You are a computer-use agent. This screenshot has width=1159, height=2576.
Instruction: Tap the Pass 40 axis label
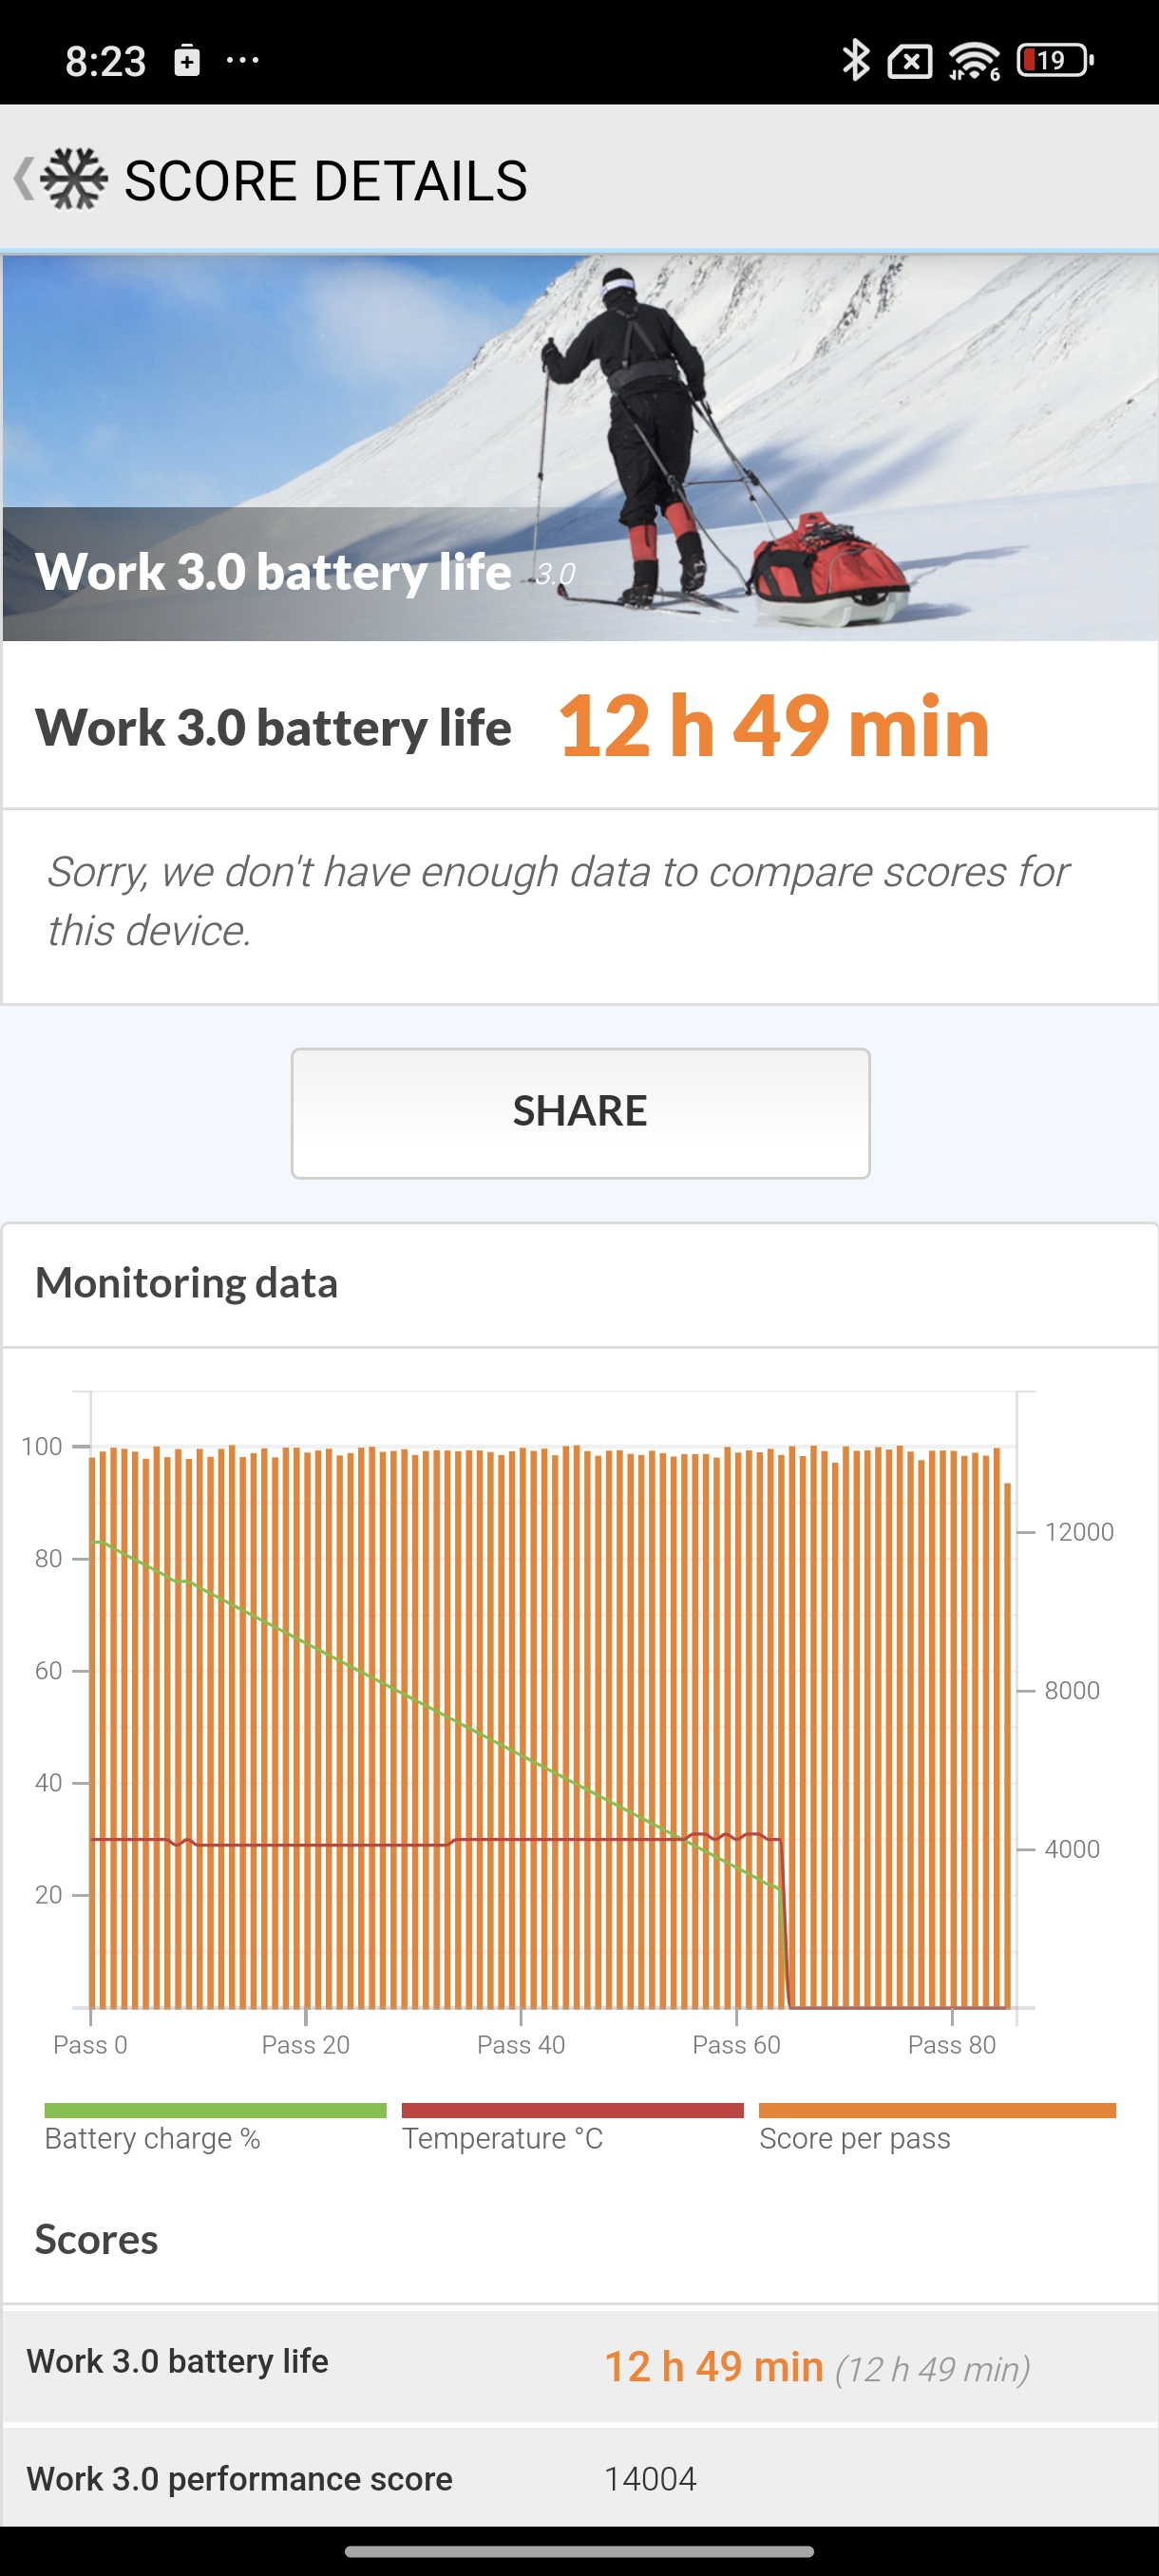(521, 2045)
